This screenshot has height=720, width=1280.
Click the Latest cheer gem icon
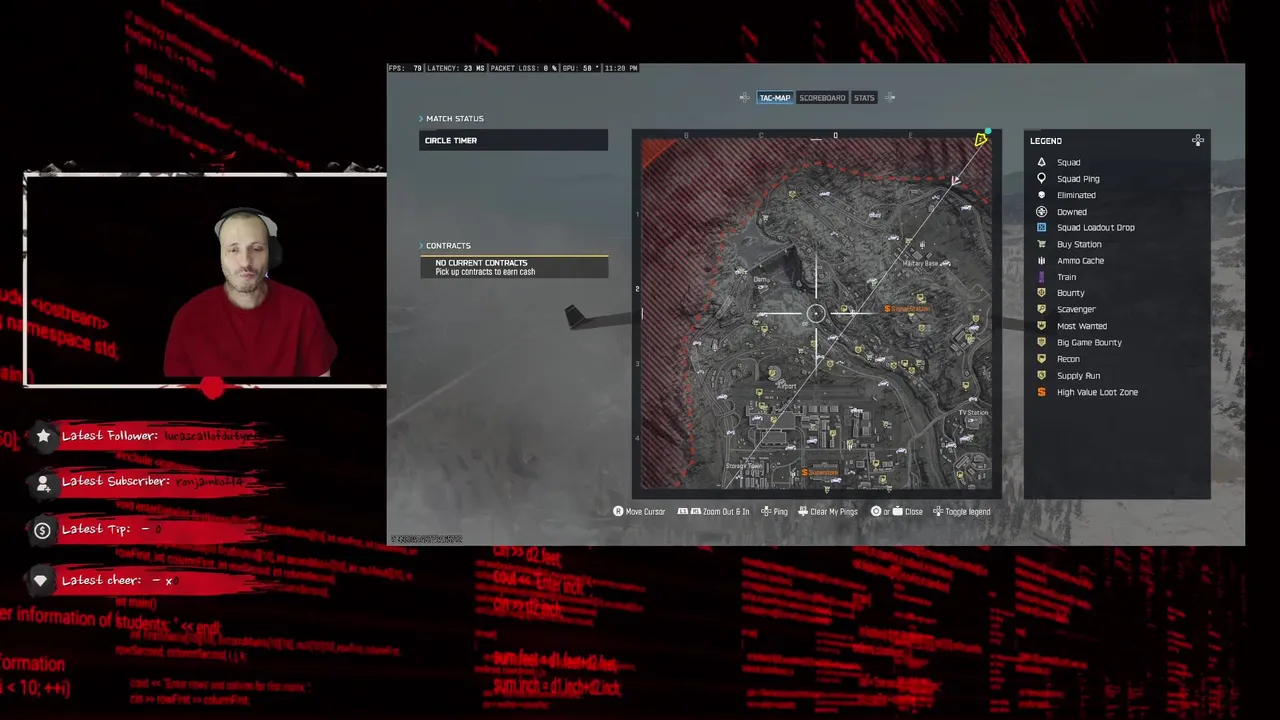pyautogui.click(x=40, y=580)
